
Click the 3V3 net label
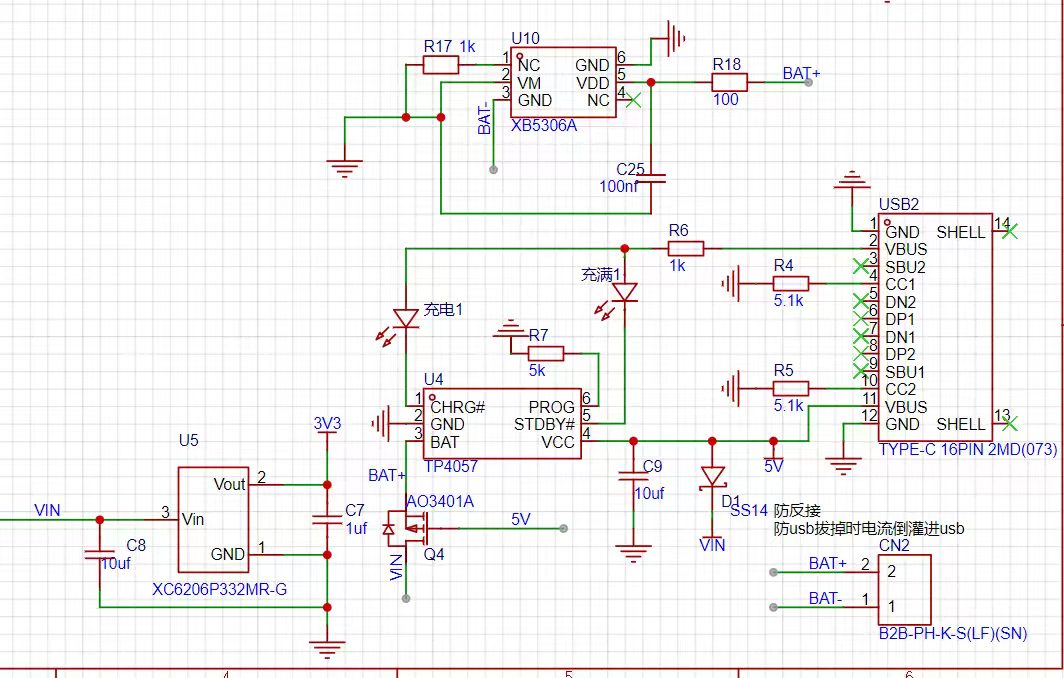[x=327, y=423]
